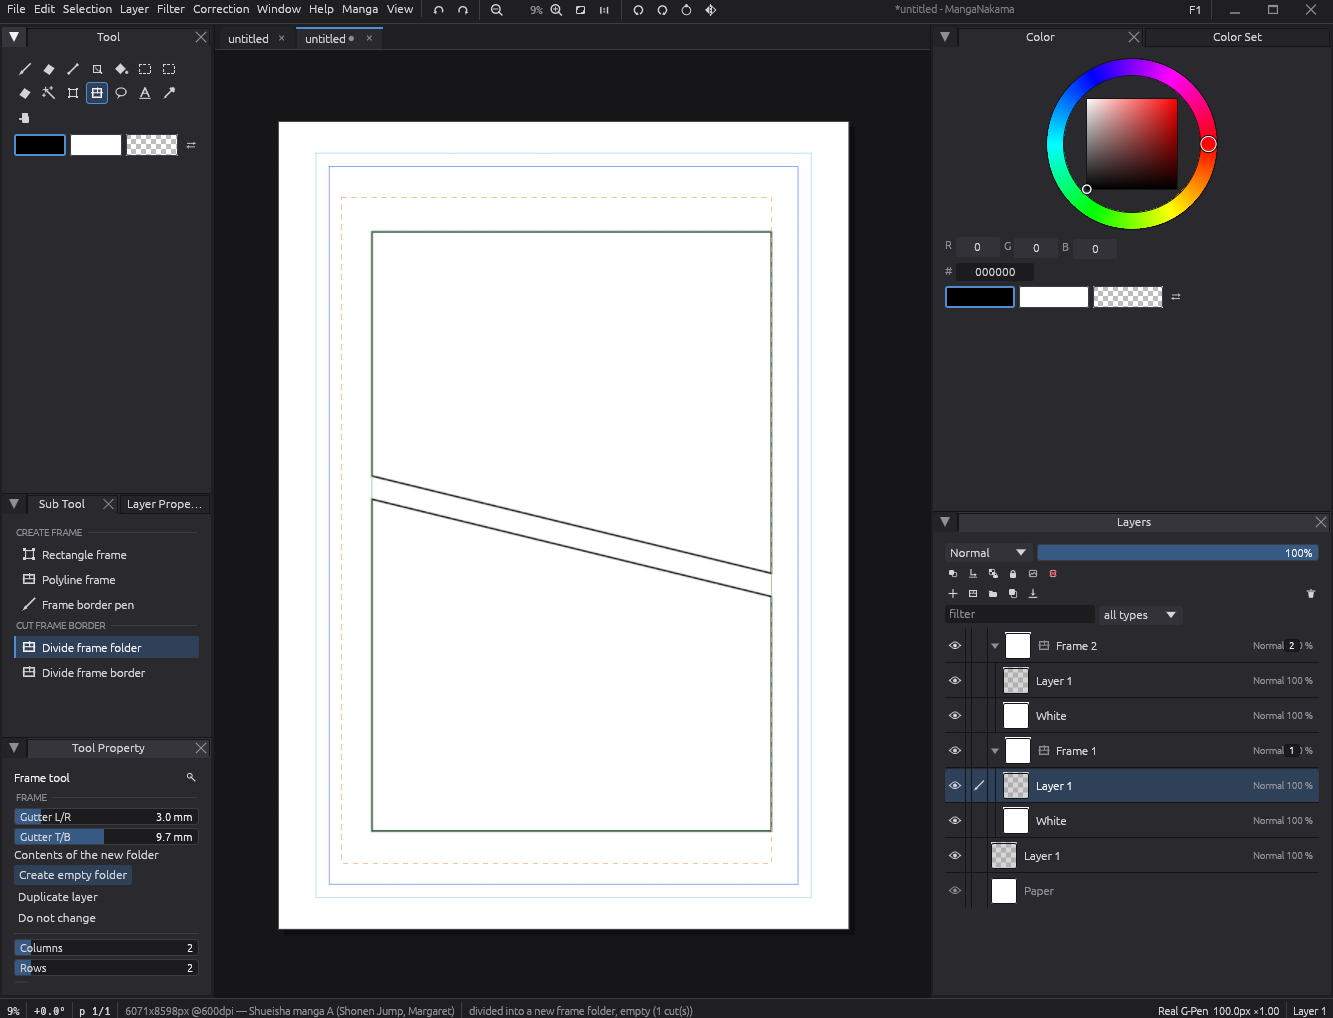Screen dimensions: 1333x1018
Task: Open the Manga menu
Action: [x=360, y=9]
